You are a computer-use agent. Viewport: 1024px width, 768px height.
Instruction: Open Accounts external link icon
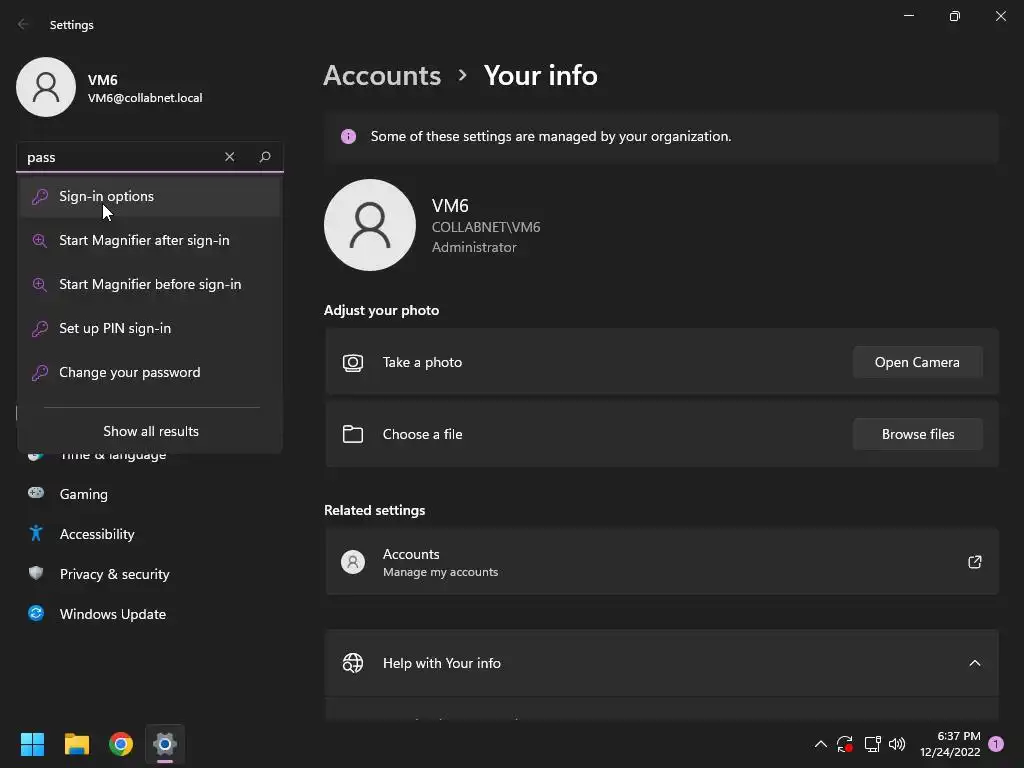pos(974,562)
